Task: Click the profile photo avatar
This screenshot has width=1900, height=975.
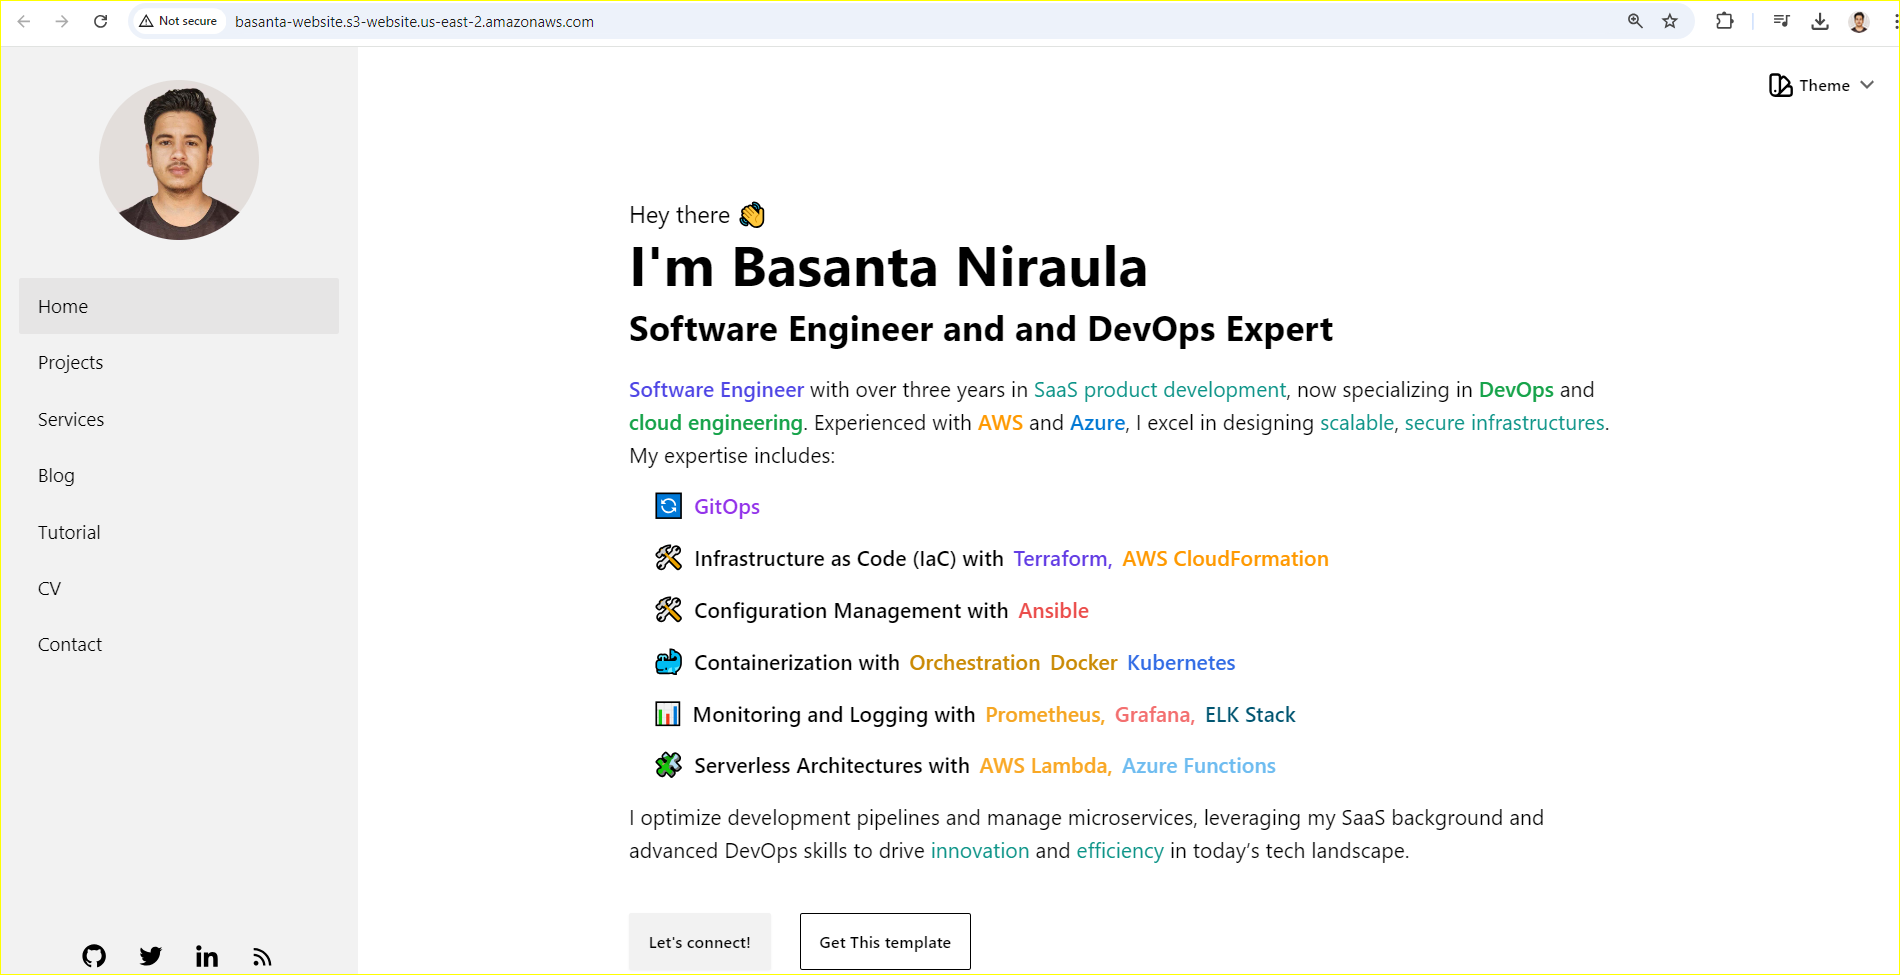Action: pyautogui.click(x=179, y=160)
